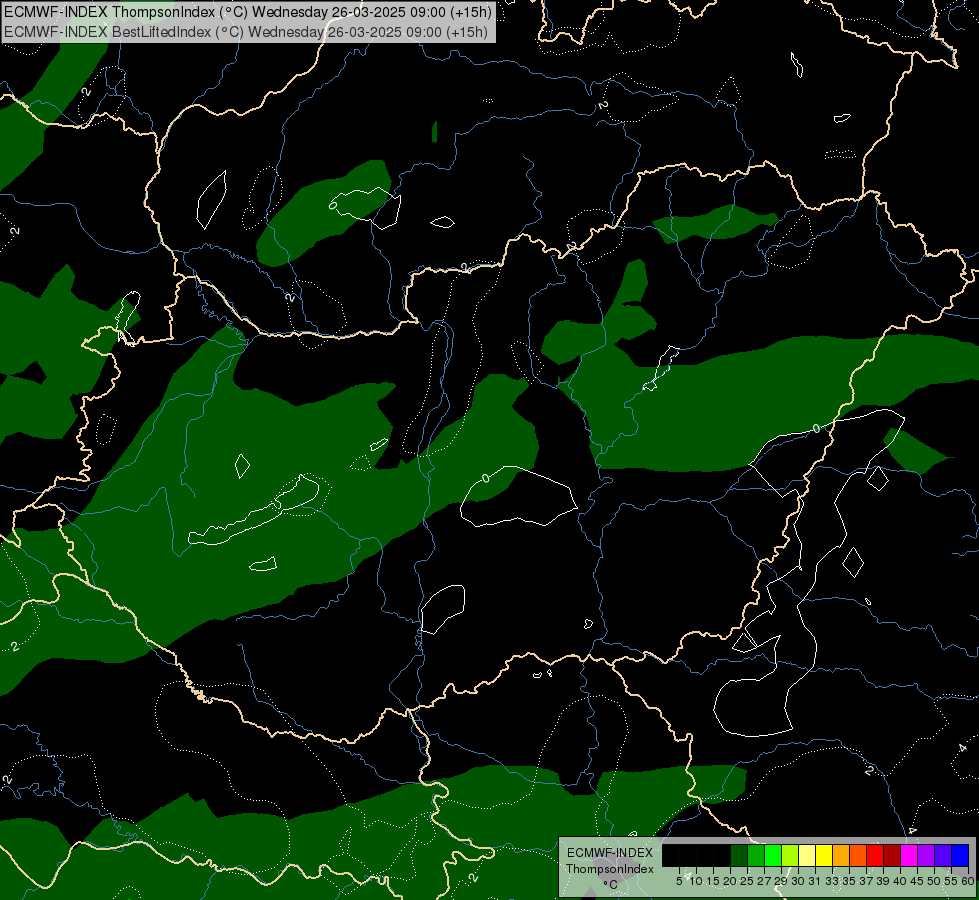Select the purple 45–50 legend swatch

tap(926, 855)
